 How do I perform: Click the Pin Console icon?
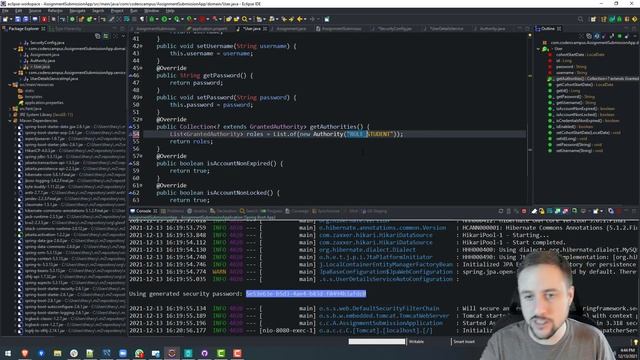click(574, 211)
